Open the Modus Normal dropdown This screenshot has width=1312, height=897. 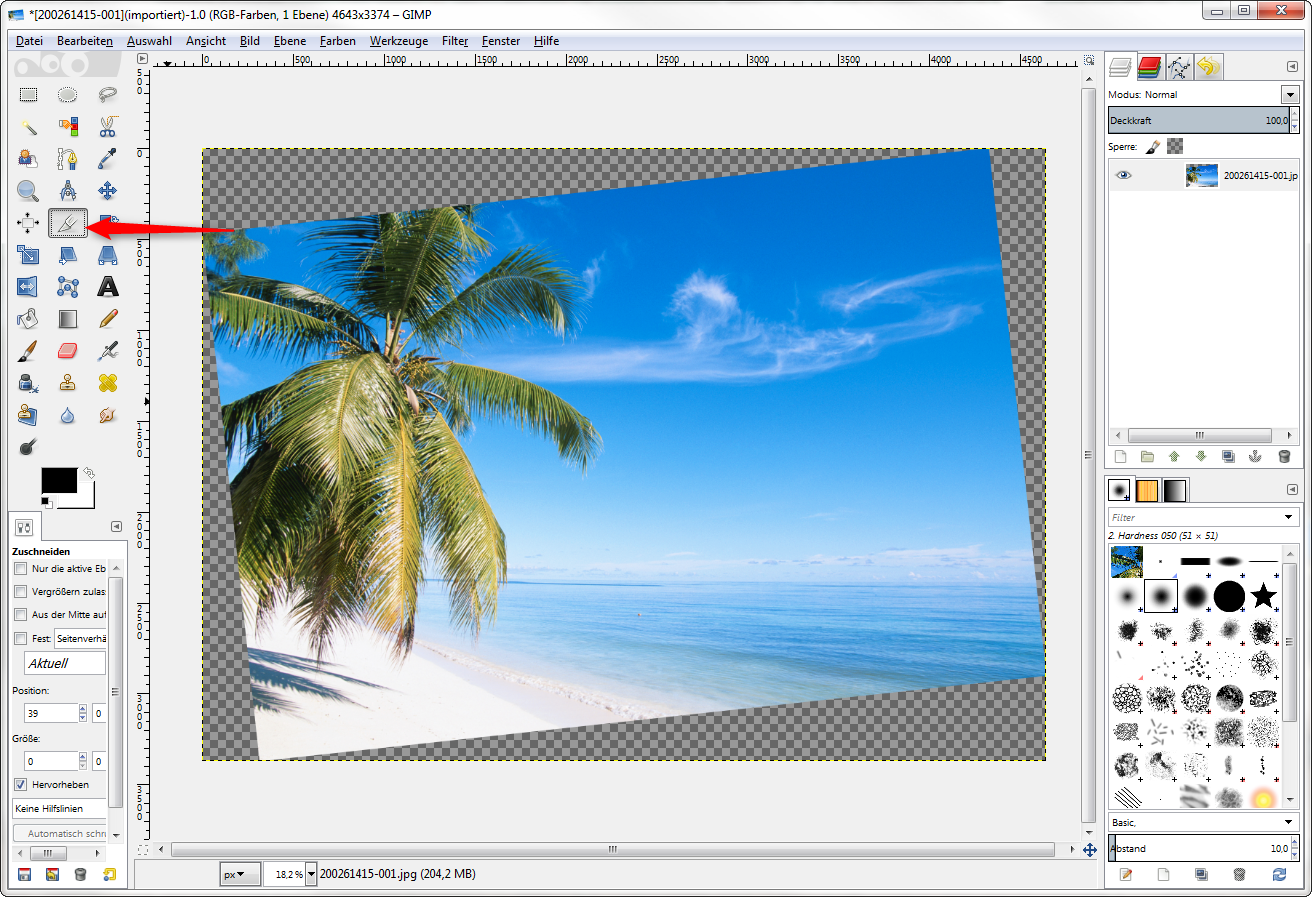1289,94
